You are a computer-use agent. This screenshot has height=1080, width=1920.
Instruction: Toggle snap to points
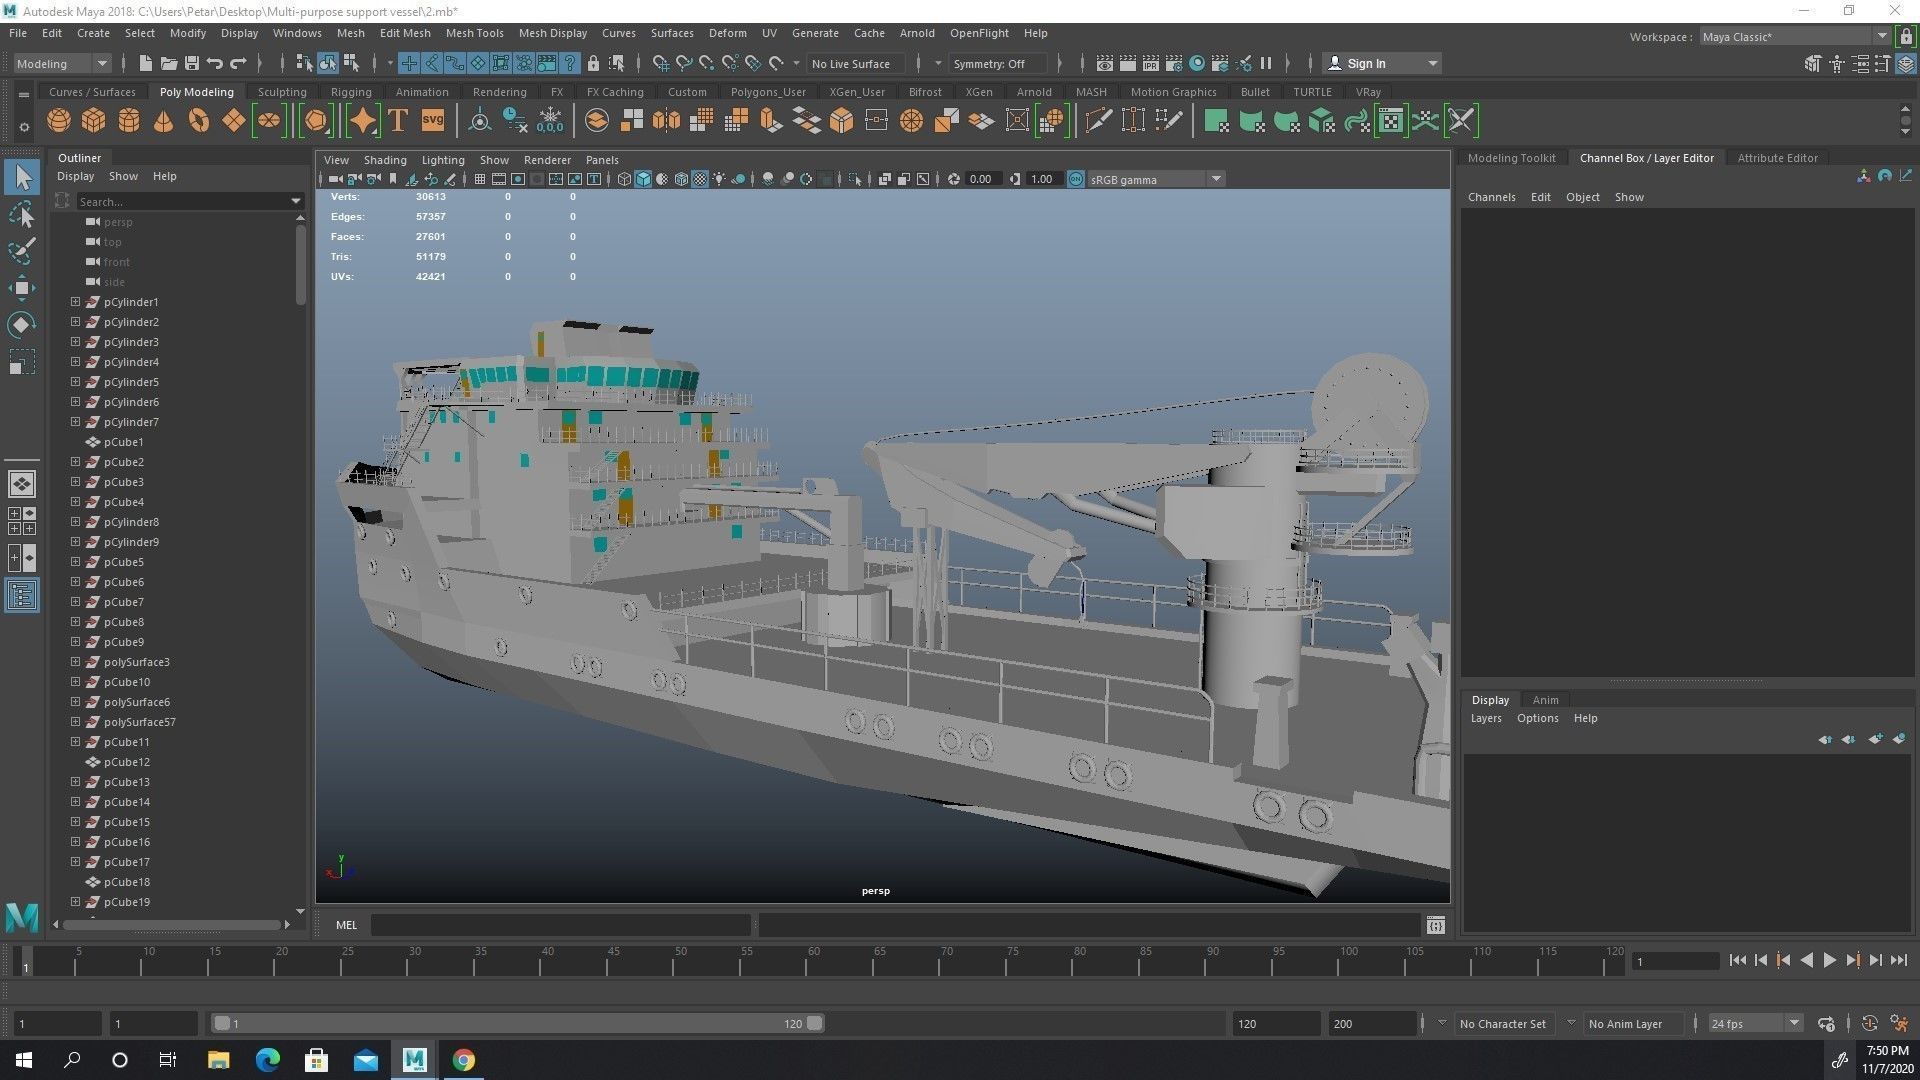point(707,63)
